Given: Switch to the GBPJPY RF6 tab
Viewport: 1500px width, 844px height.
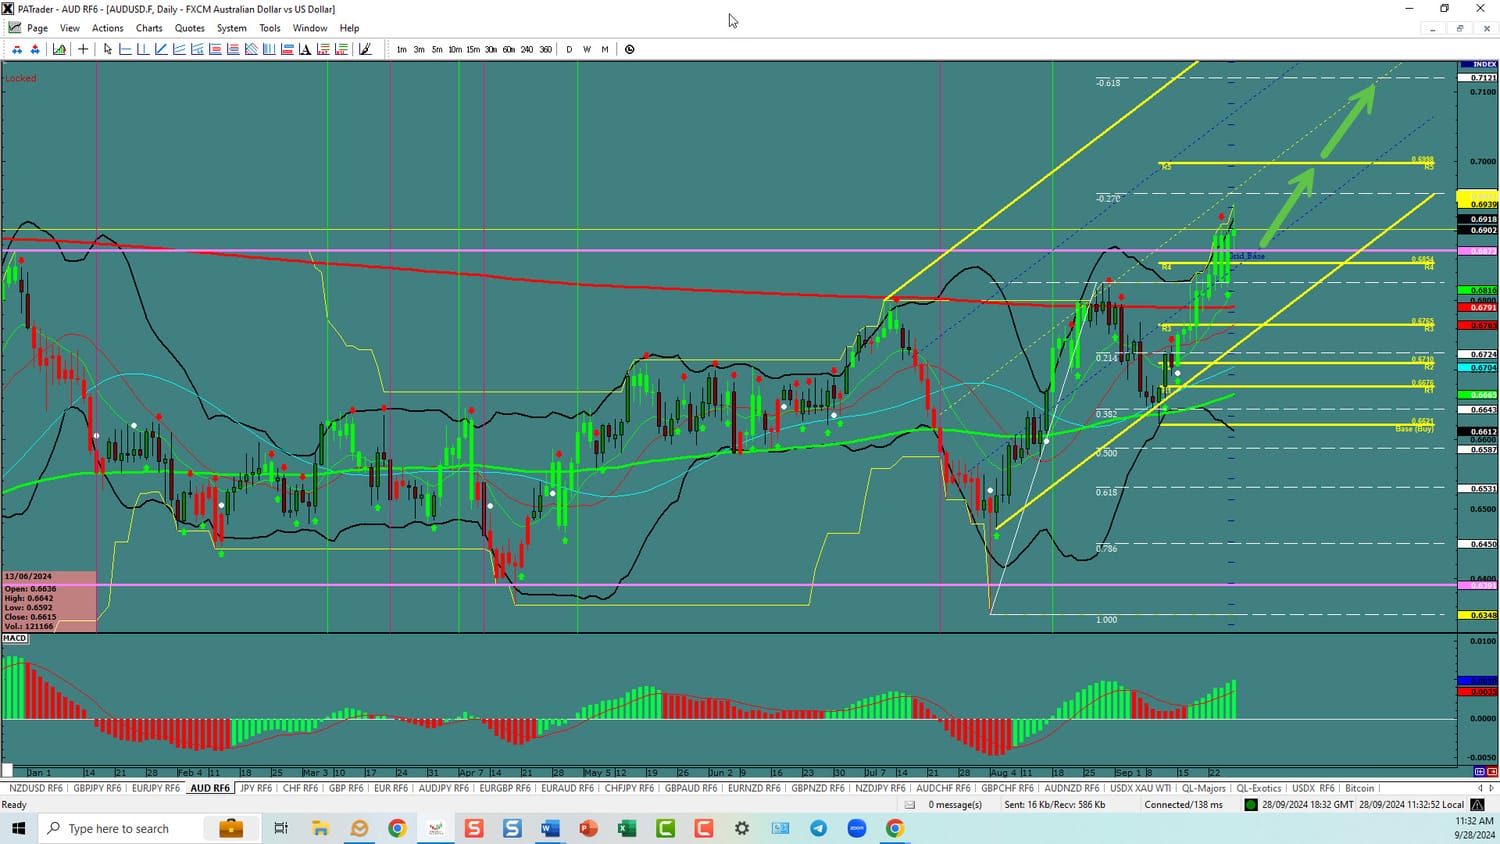Looking at the screenshot, I should [x=97, y=788].
